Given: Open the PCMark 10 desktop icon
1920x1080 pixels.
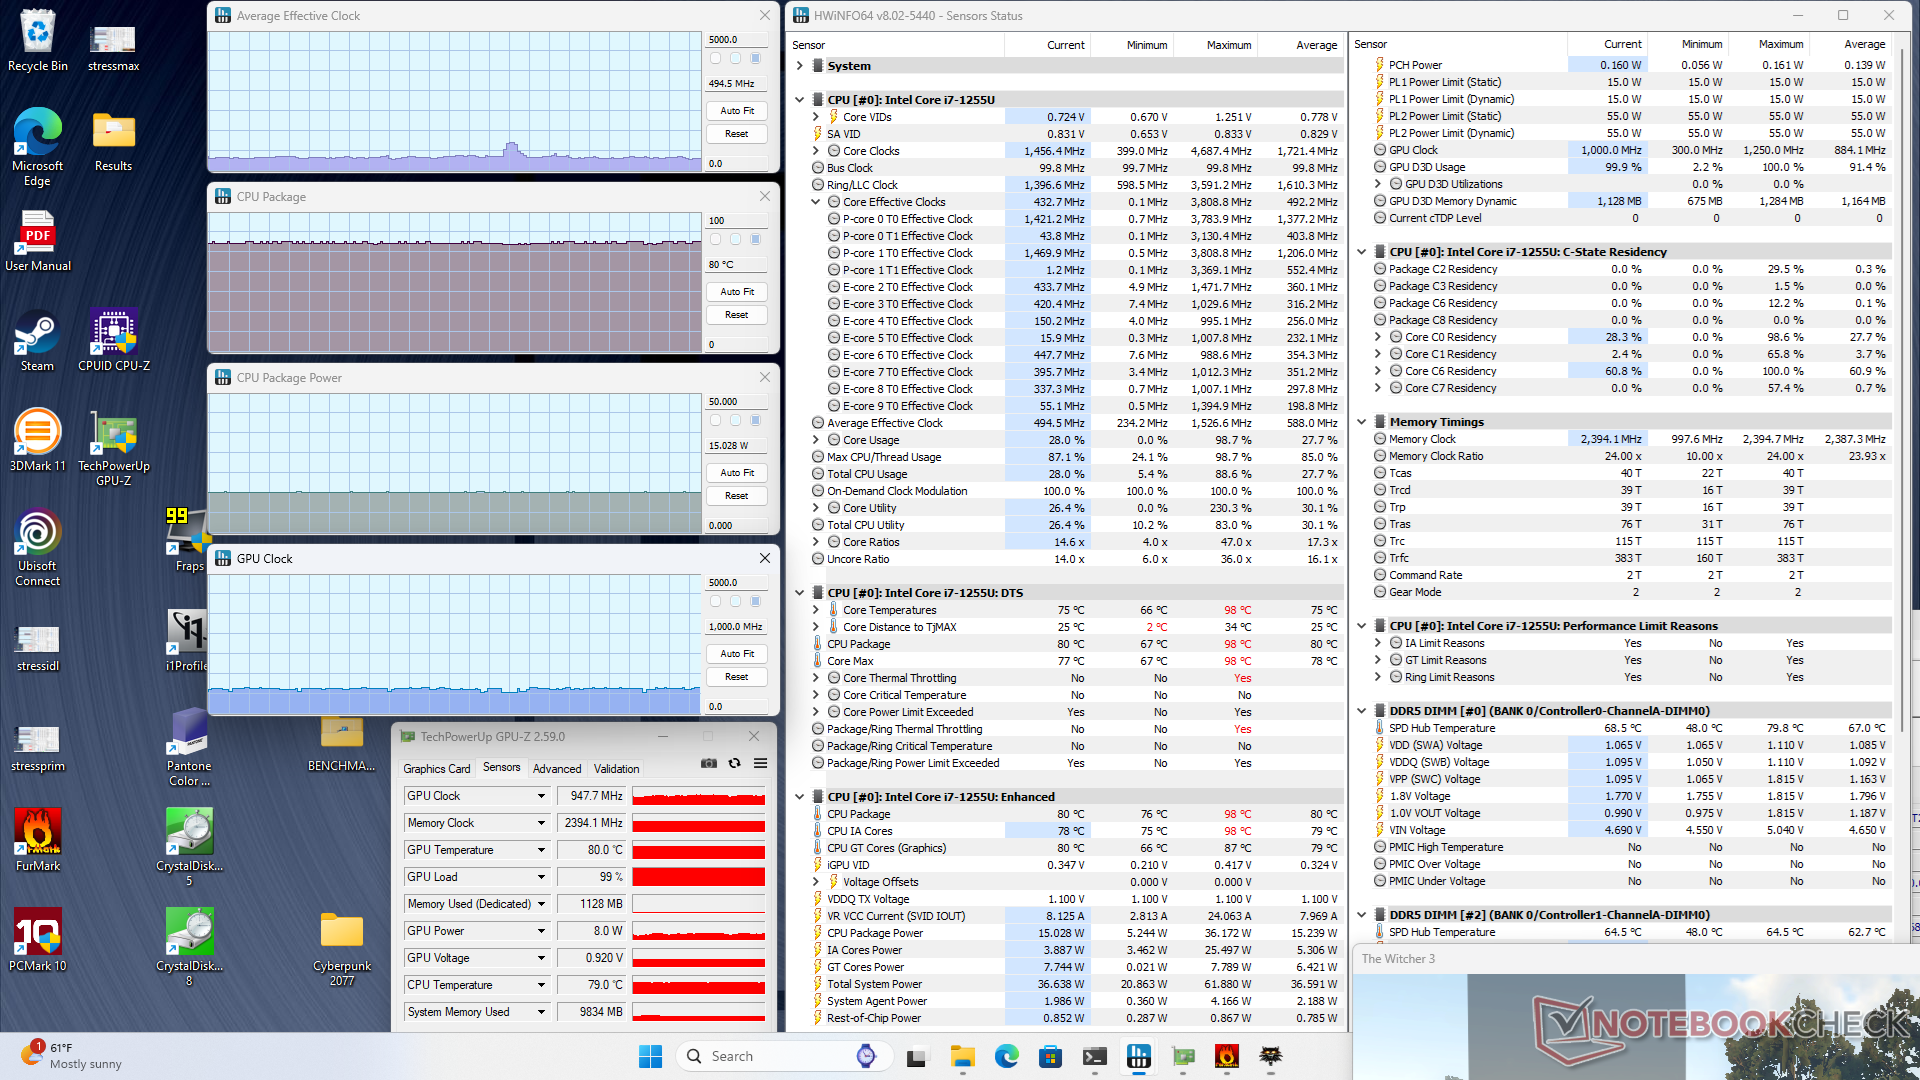Looking at the screenshot, I should [x=37, y=940].
